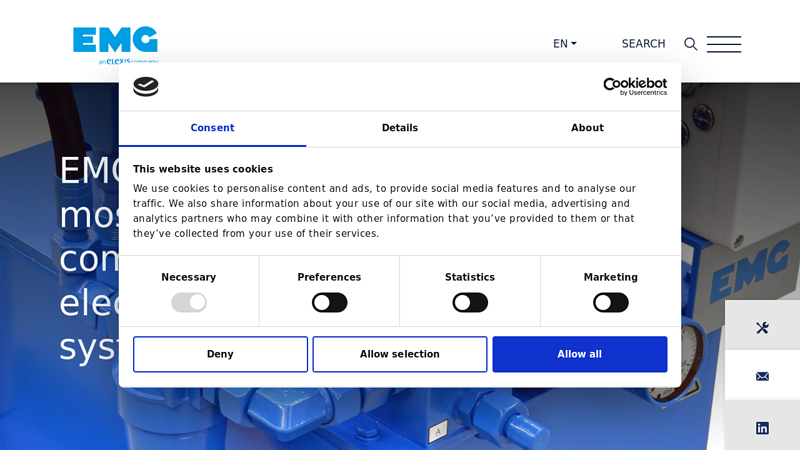Click the Usercentrics Cookiebot logo link

[635, 87]
